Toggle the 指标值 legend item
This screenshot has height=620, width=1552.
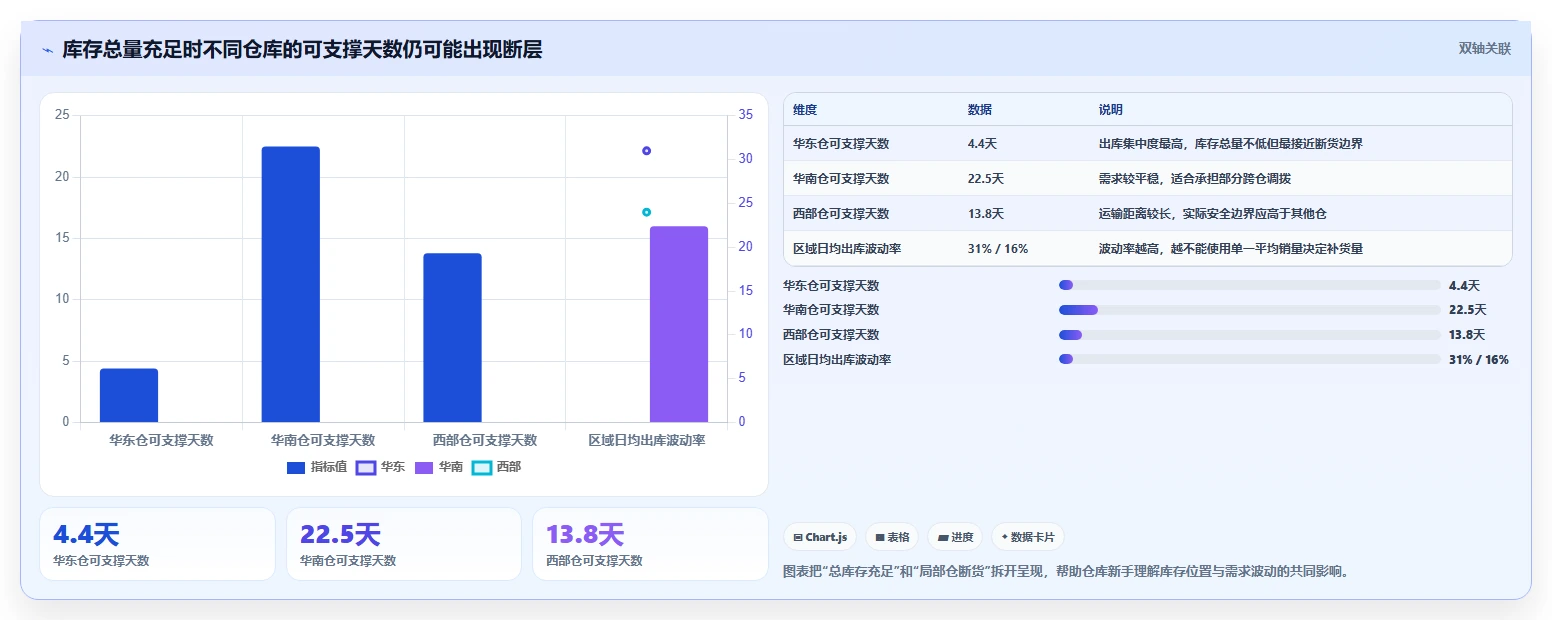(x=316, y=467)
